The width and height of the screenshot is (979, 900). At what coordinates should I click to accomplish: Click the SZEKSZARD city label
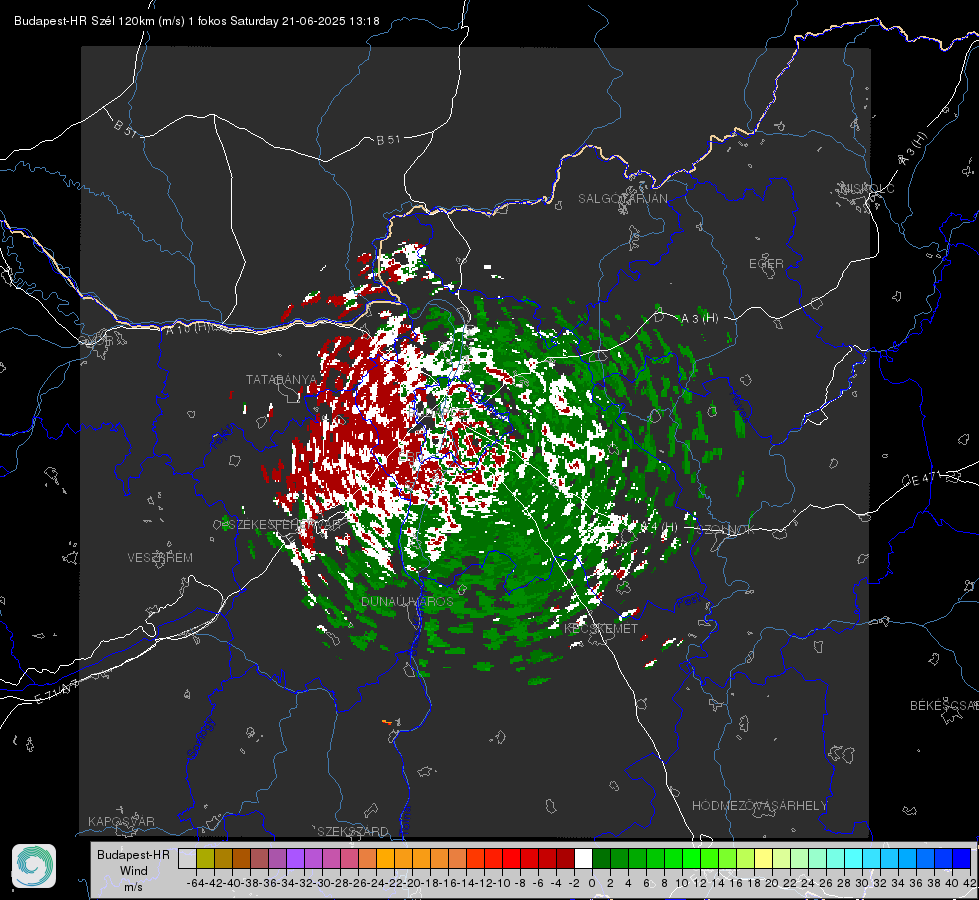(353, 831)
